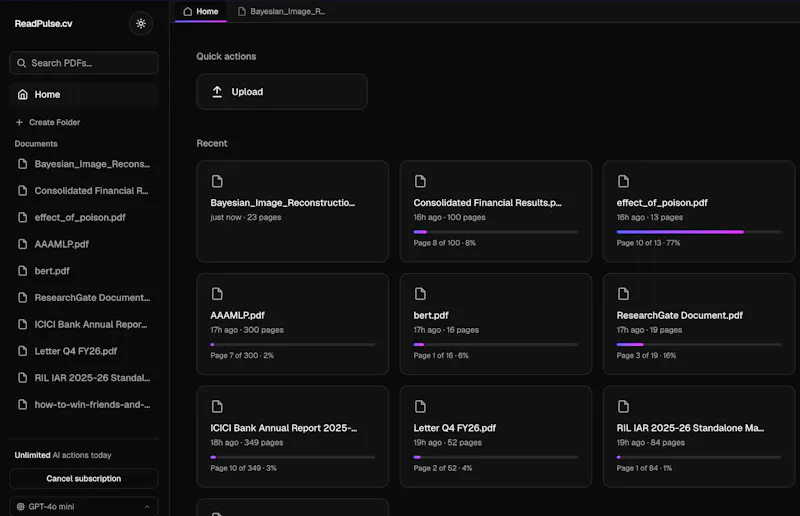The image size is (800, 516).
Task: Open ICICI Bank Annual Repor sidebar item
Action: click(84, 325)
